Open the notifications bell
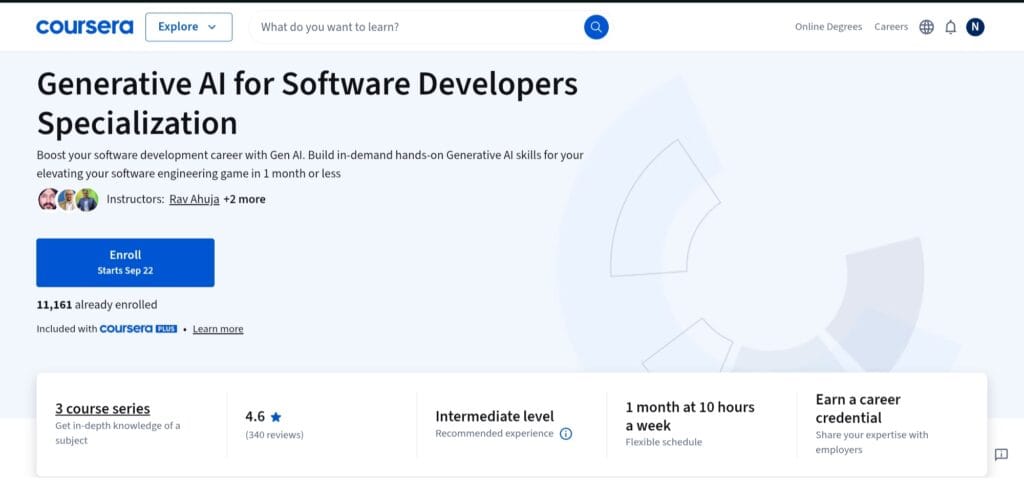Screen dimensions: 1024x481 coord(951,27)
